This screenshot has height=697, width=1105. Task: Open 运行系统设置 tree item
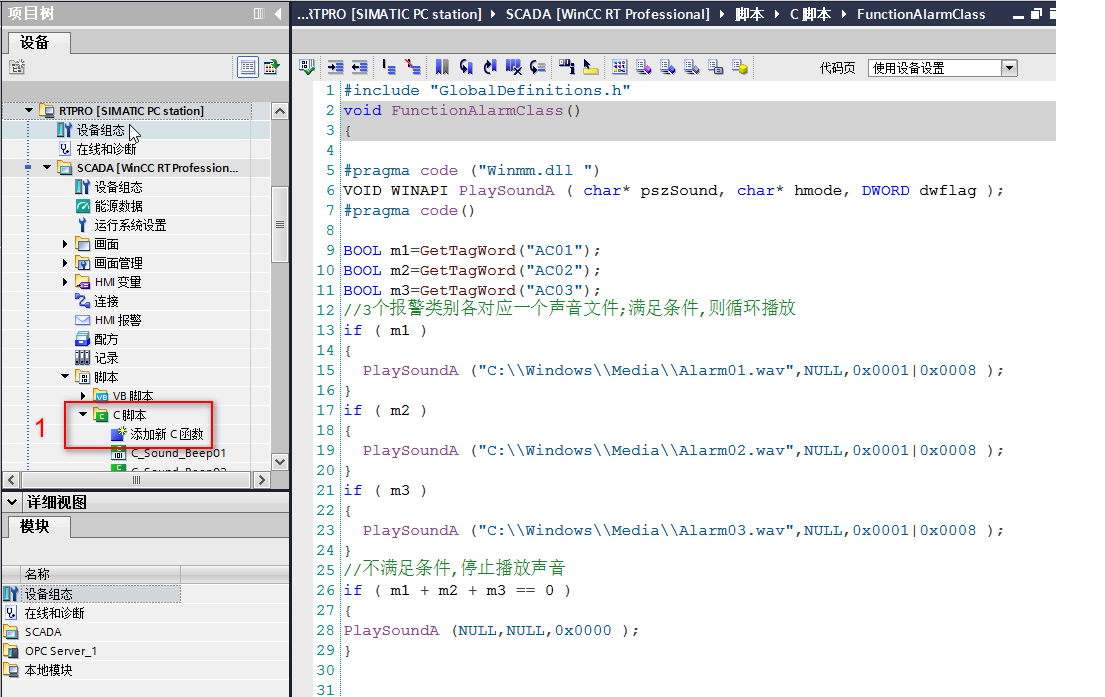point(130,225)
